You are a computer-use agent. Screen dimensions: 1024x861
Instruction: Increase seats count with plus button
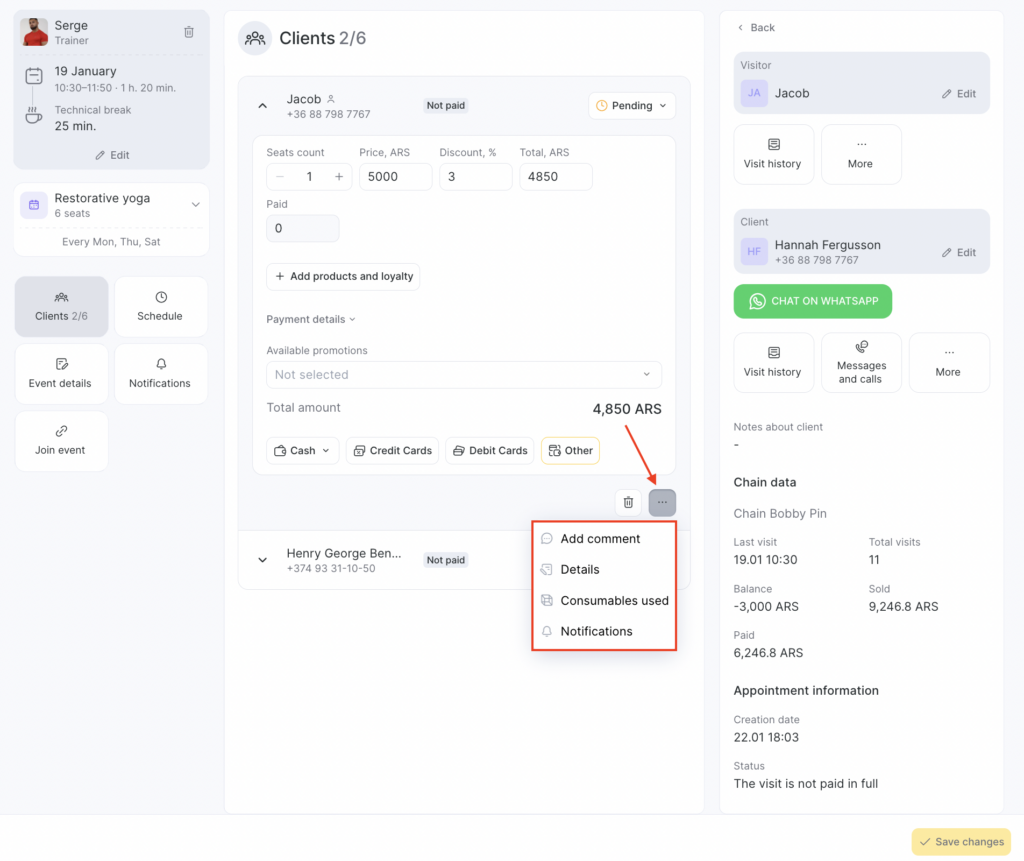pos(339,177)
